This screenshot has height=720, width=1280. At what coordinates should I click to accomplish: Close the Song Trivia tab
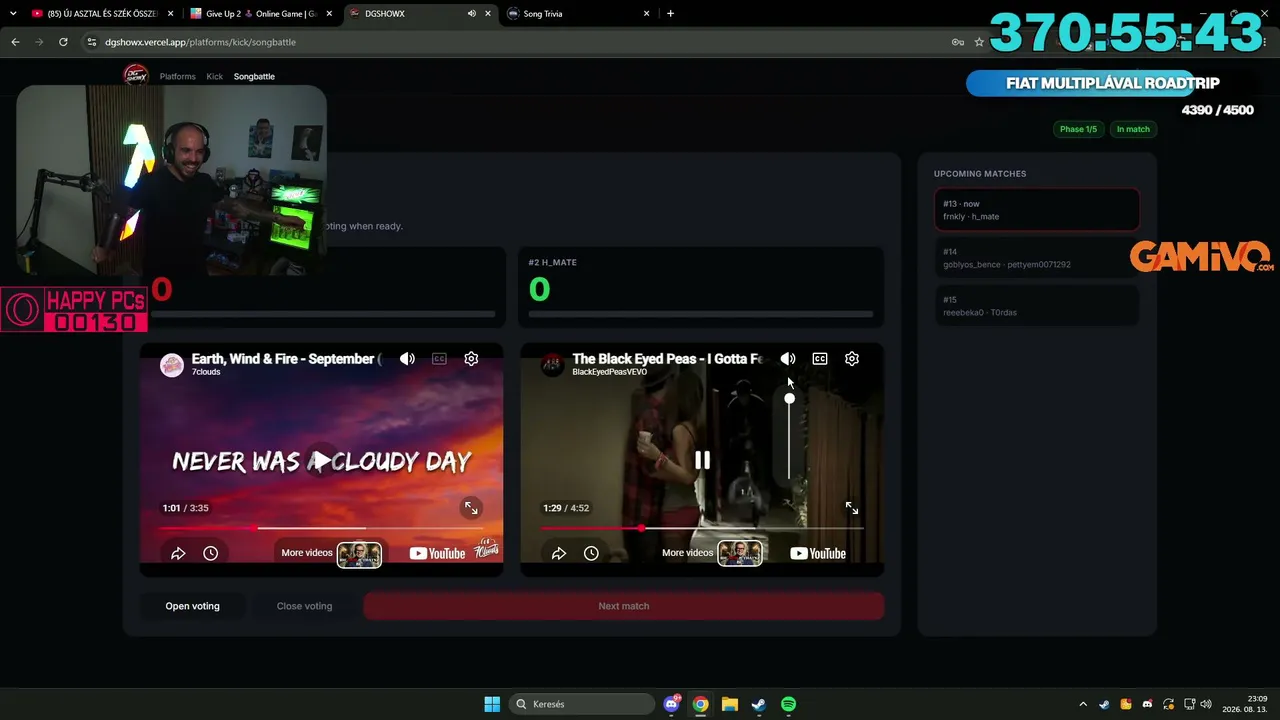[x=646, y=14]
